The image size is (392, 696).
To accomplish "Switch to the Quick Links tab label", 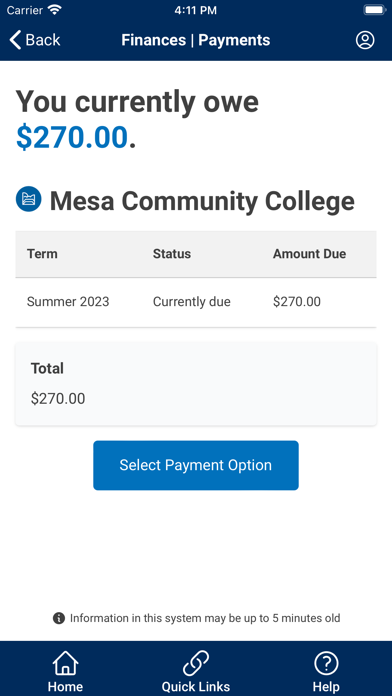I will tap(196, 687).
